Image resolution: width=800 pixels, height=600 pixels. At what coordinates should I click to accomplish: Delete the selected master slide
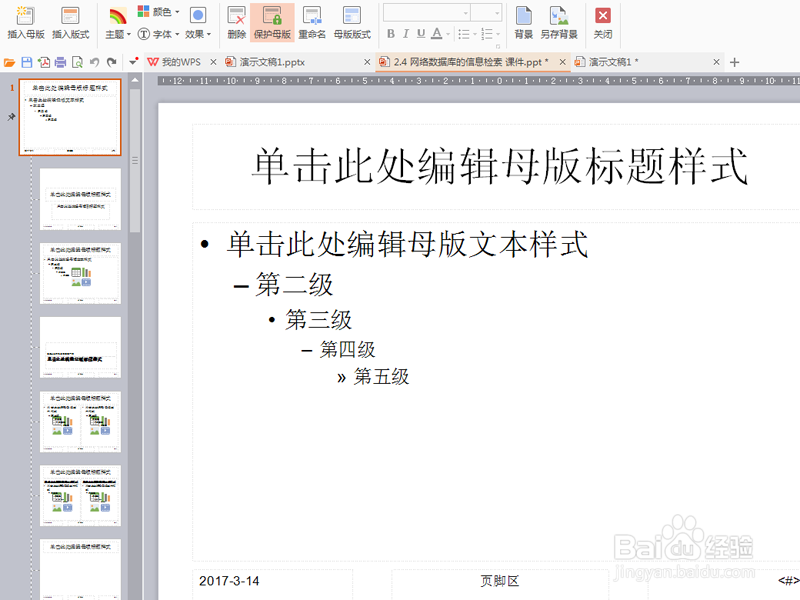(x=236, y=18)
